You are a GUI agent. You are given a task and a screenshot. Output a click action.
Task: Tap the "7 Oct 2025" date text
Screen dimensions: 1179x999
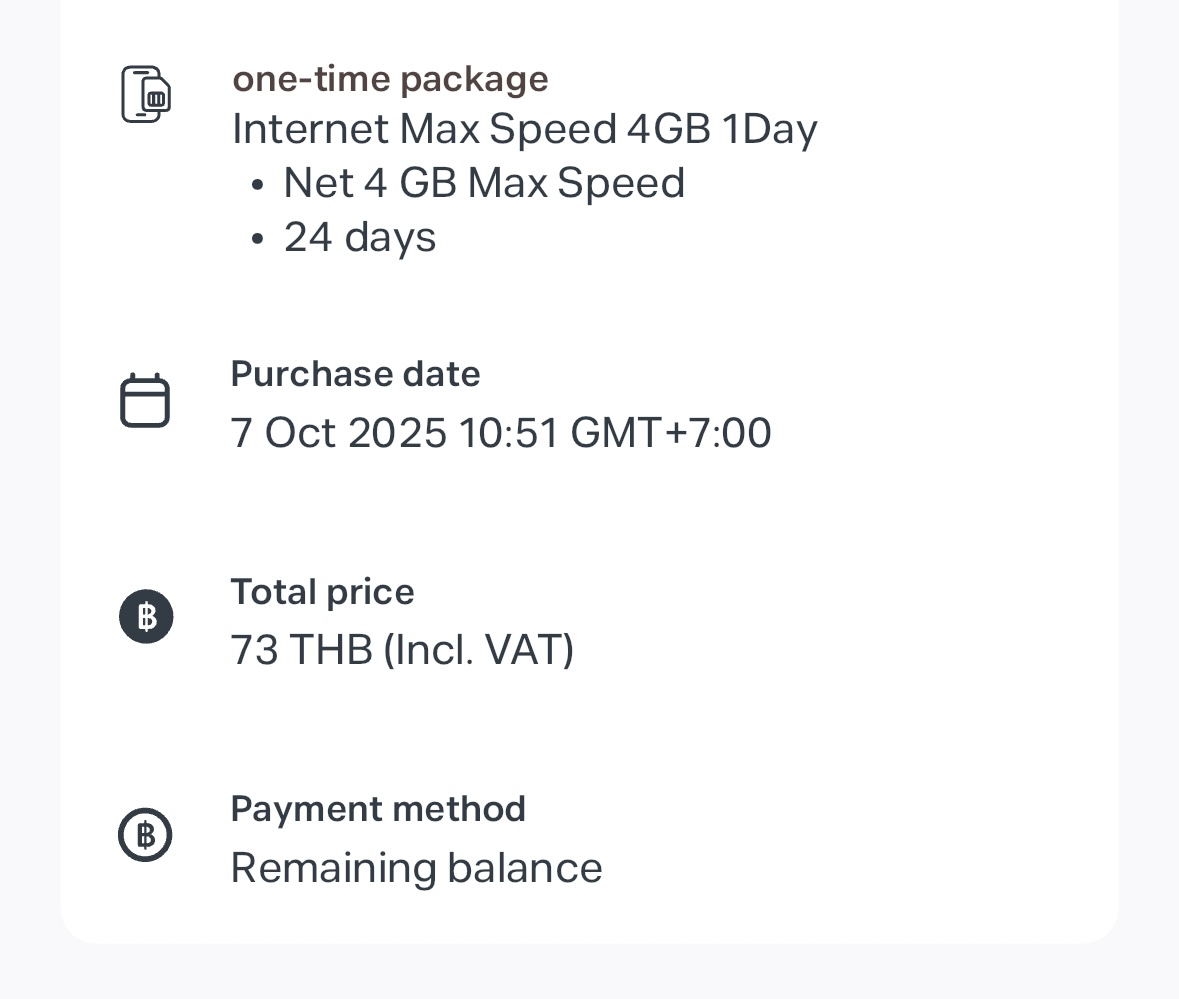[338, 433]
